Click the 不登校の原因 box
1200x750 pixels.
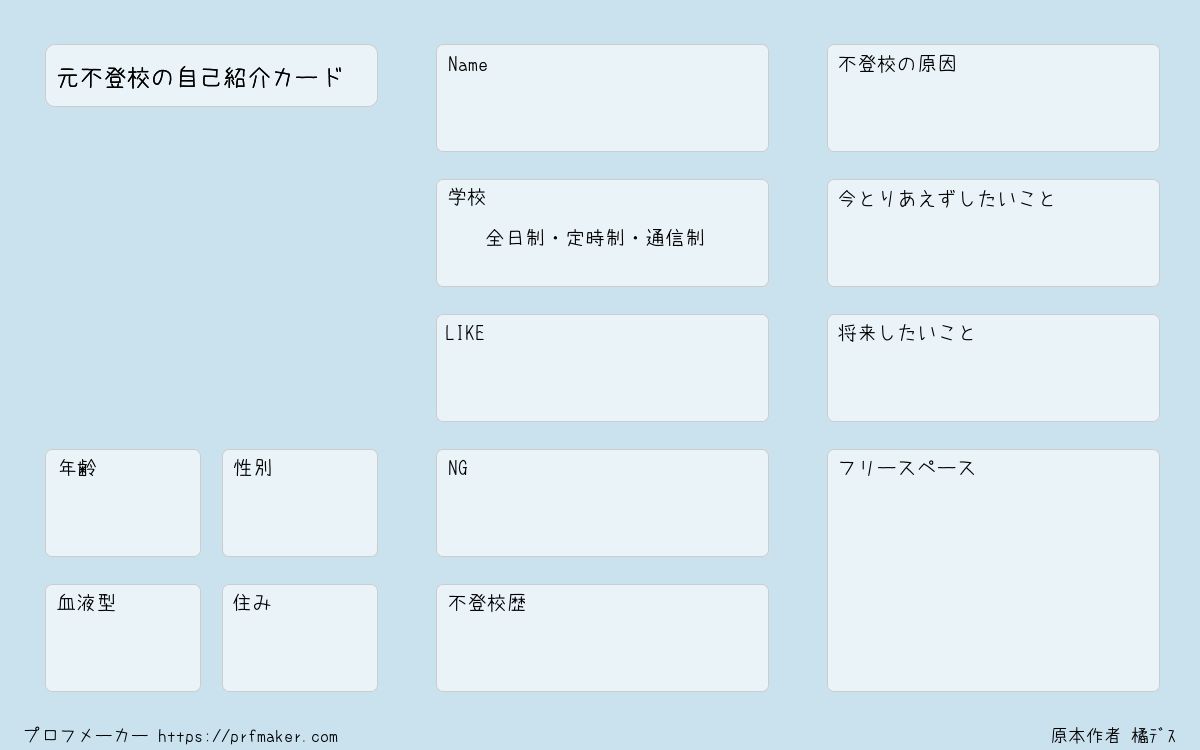tap(993, 98)
